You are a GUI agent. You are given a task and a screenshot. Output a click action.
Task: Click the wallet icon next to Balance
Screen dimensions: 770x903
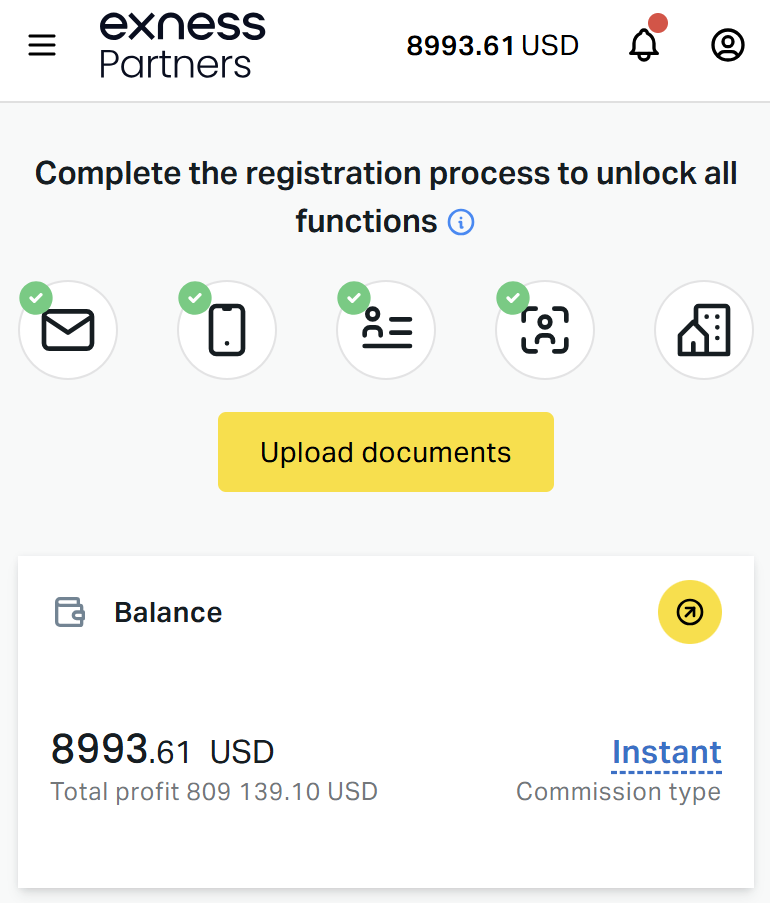pyautogui.click(x=69, y=612)
